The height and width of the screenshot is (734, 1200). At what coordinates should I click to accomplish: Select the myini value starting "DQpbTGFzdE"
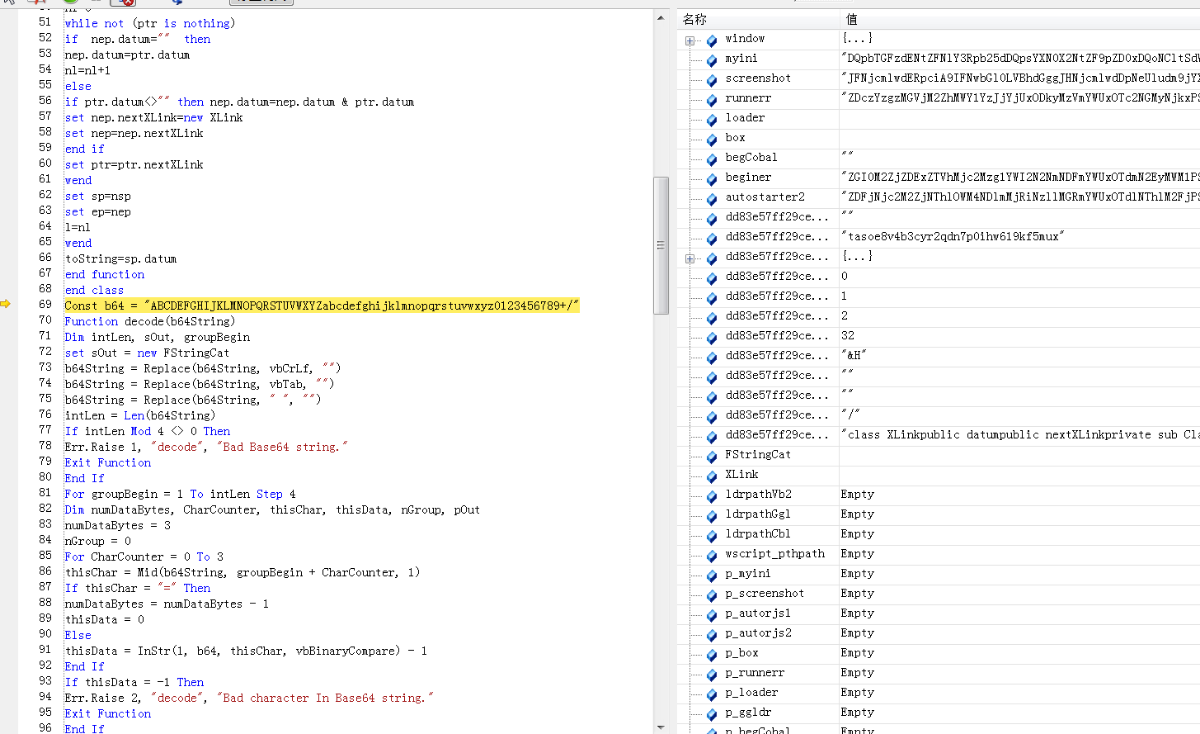tap(1021, 59)
